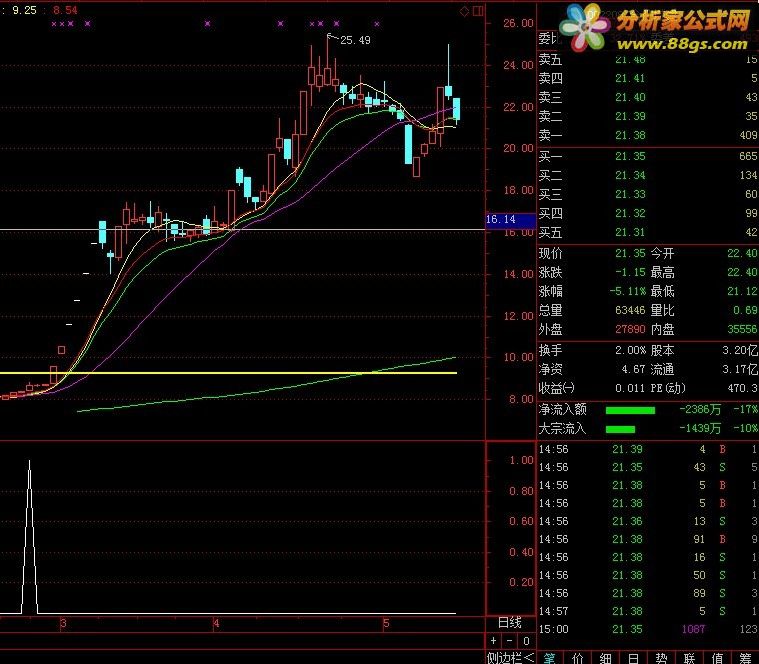Switch to the 势 tab
Image resolution: width=759 pixels, height=664 pixels.
click(661, 658)
